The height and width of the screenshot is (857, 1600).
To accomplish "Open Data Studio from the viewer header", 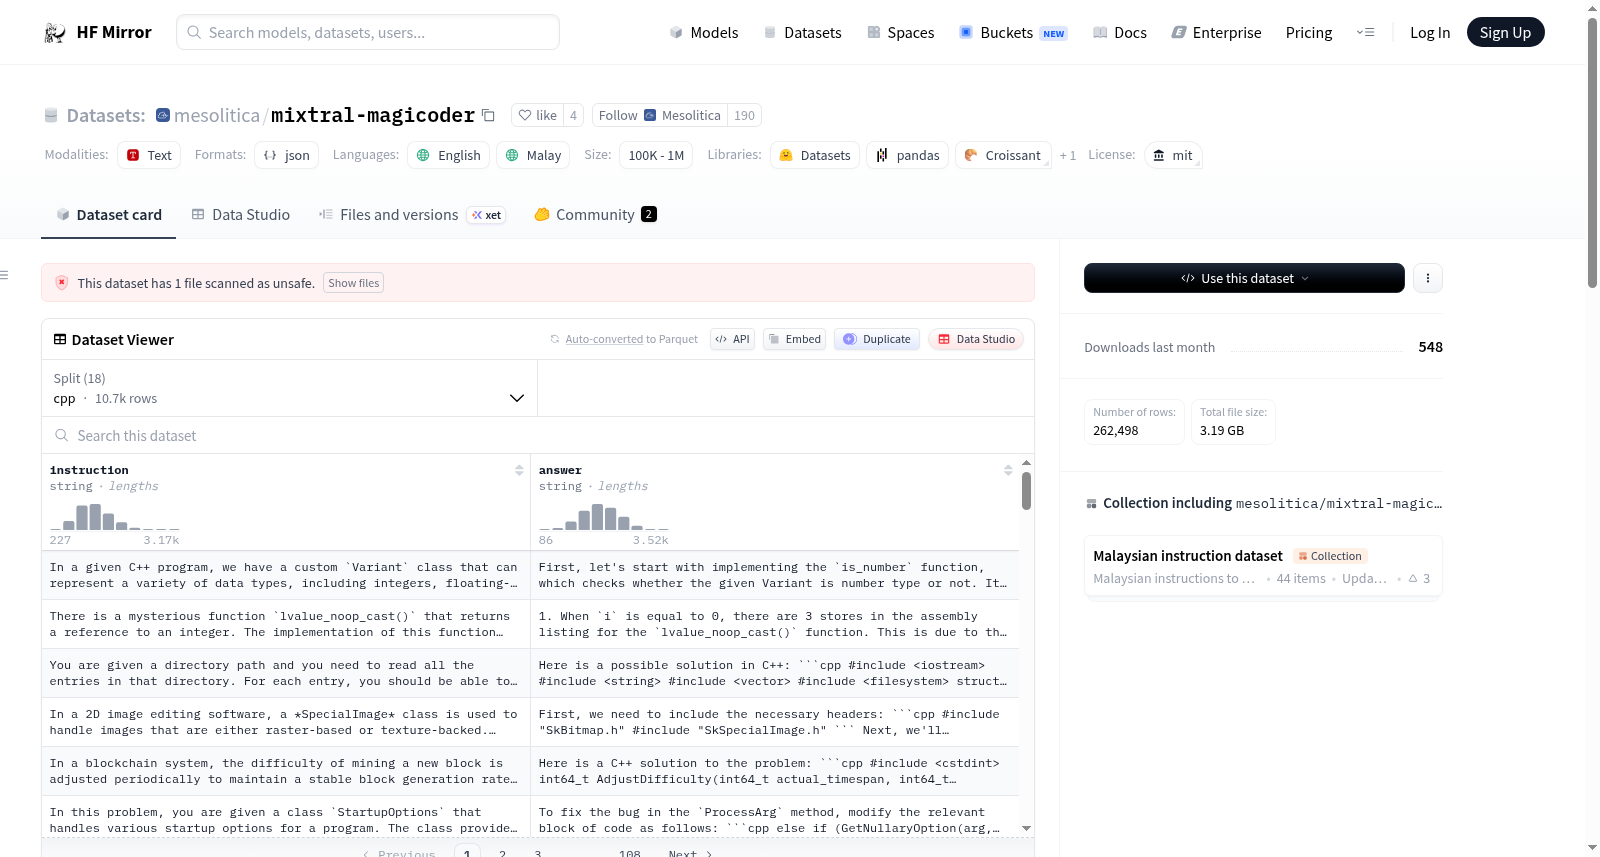I will point(976,339).
